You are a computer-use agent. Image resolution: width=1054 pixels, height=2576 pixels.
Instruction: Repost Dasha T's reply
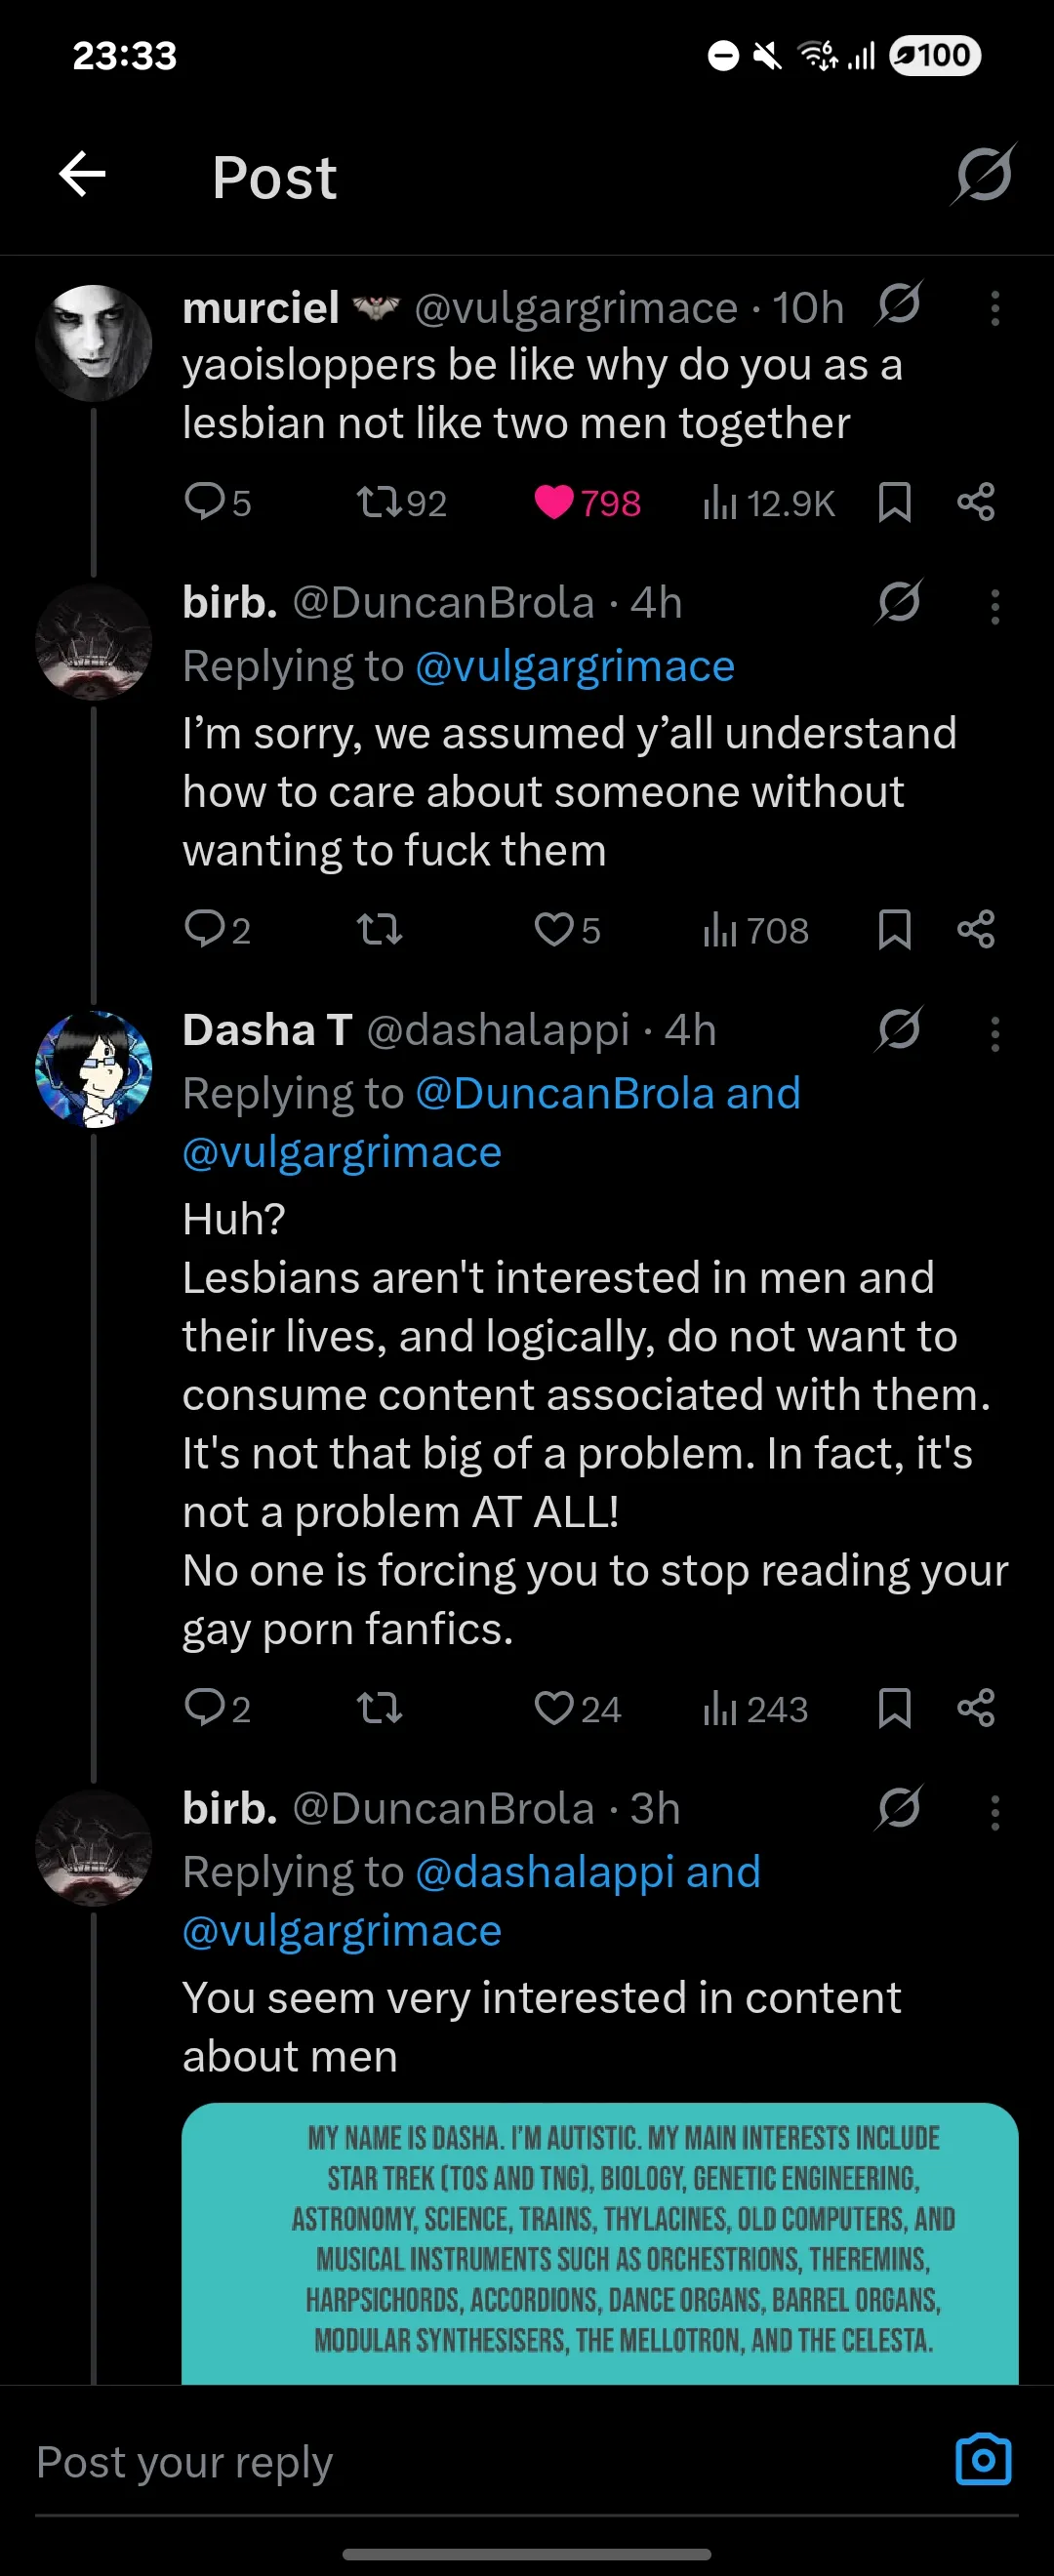click(379, 1708)
